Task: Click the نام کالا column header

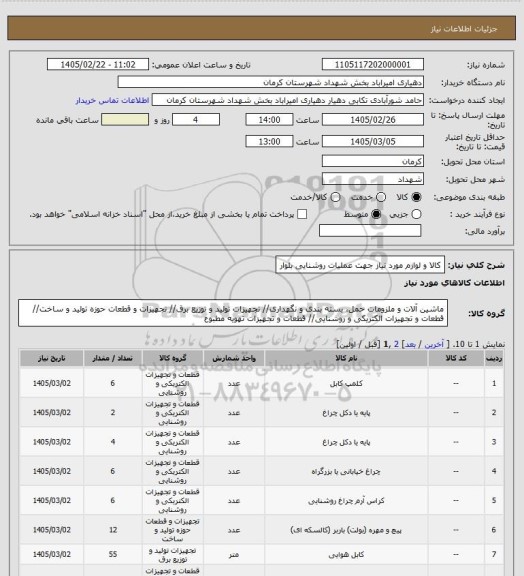Action: 346,358
